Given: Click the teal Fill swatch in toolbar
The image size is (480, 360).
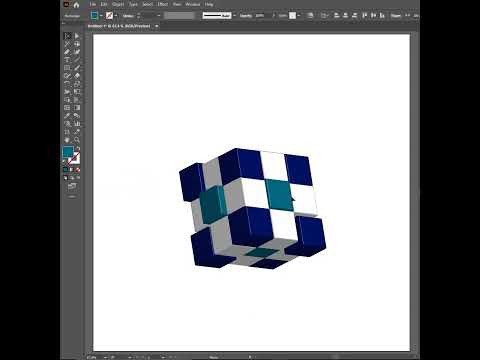Looking at the screenshot, I should 68,152.
